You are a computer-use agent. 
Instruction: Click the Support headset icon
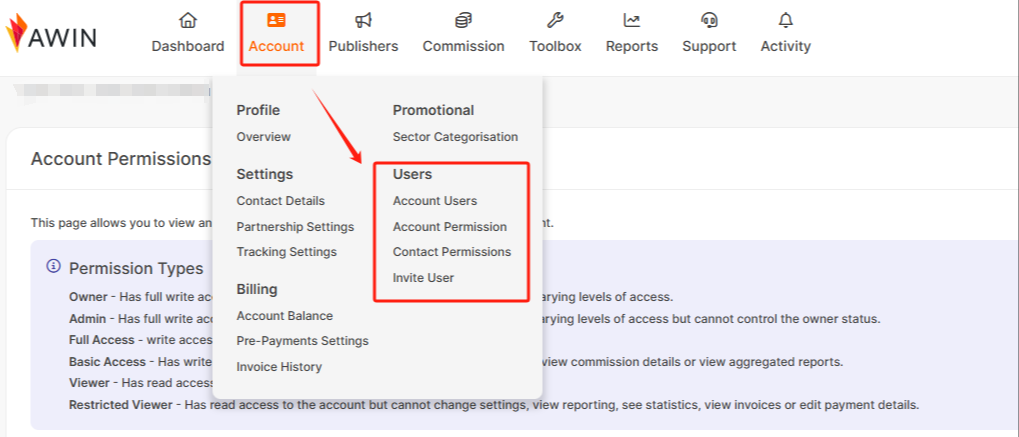point(709,21)
